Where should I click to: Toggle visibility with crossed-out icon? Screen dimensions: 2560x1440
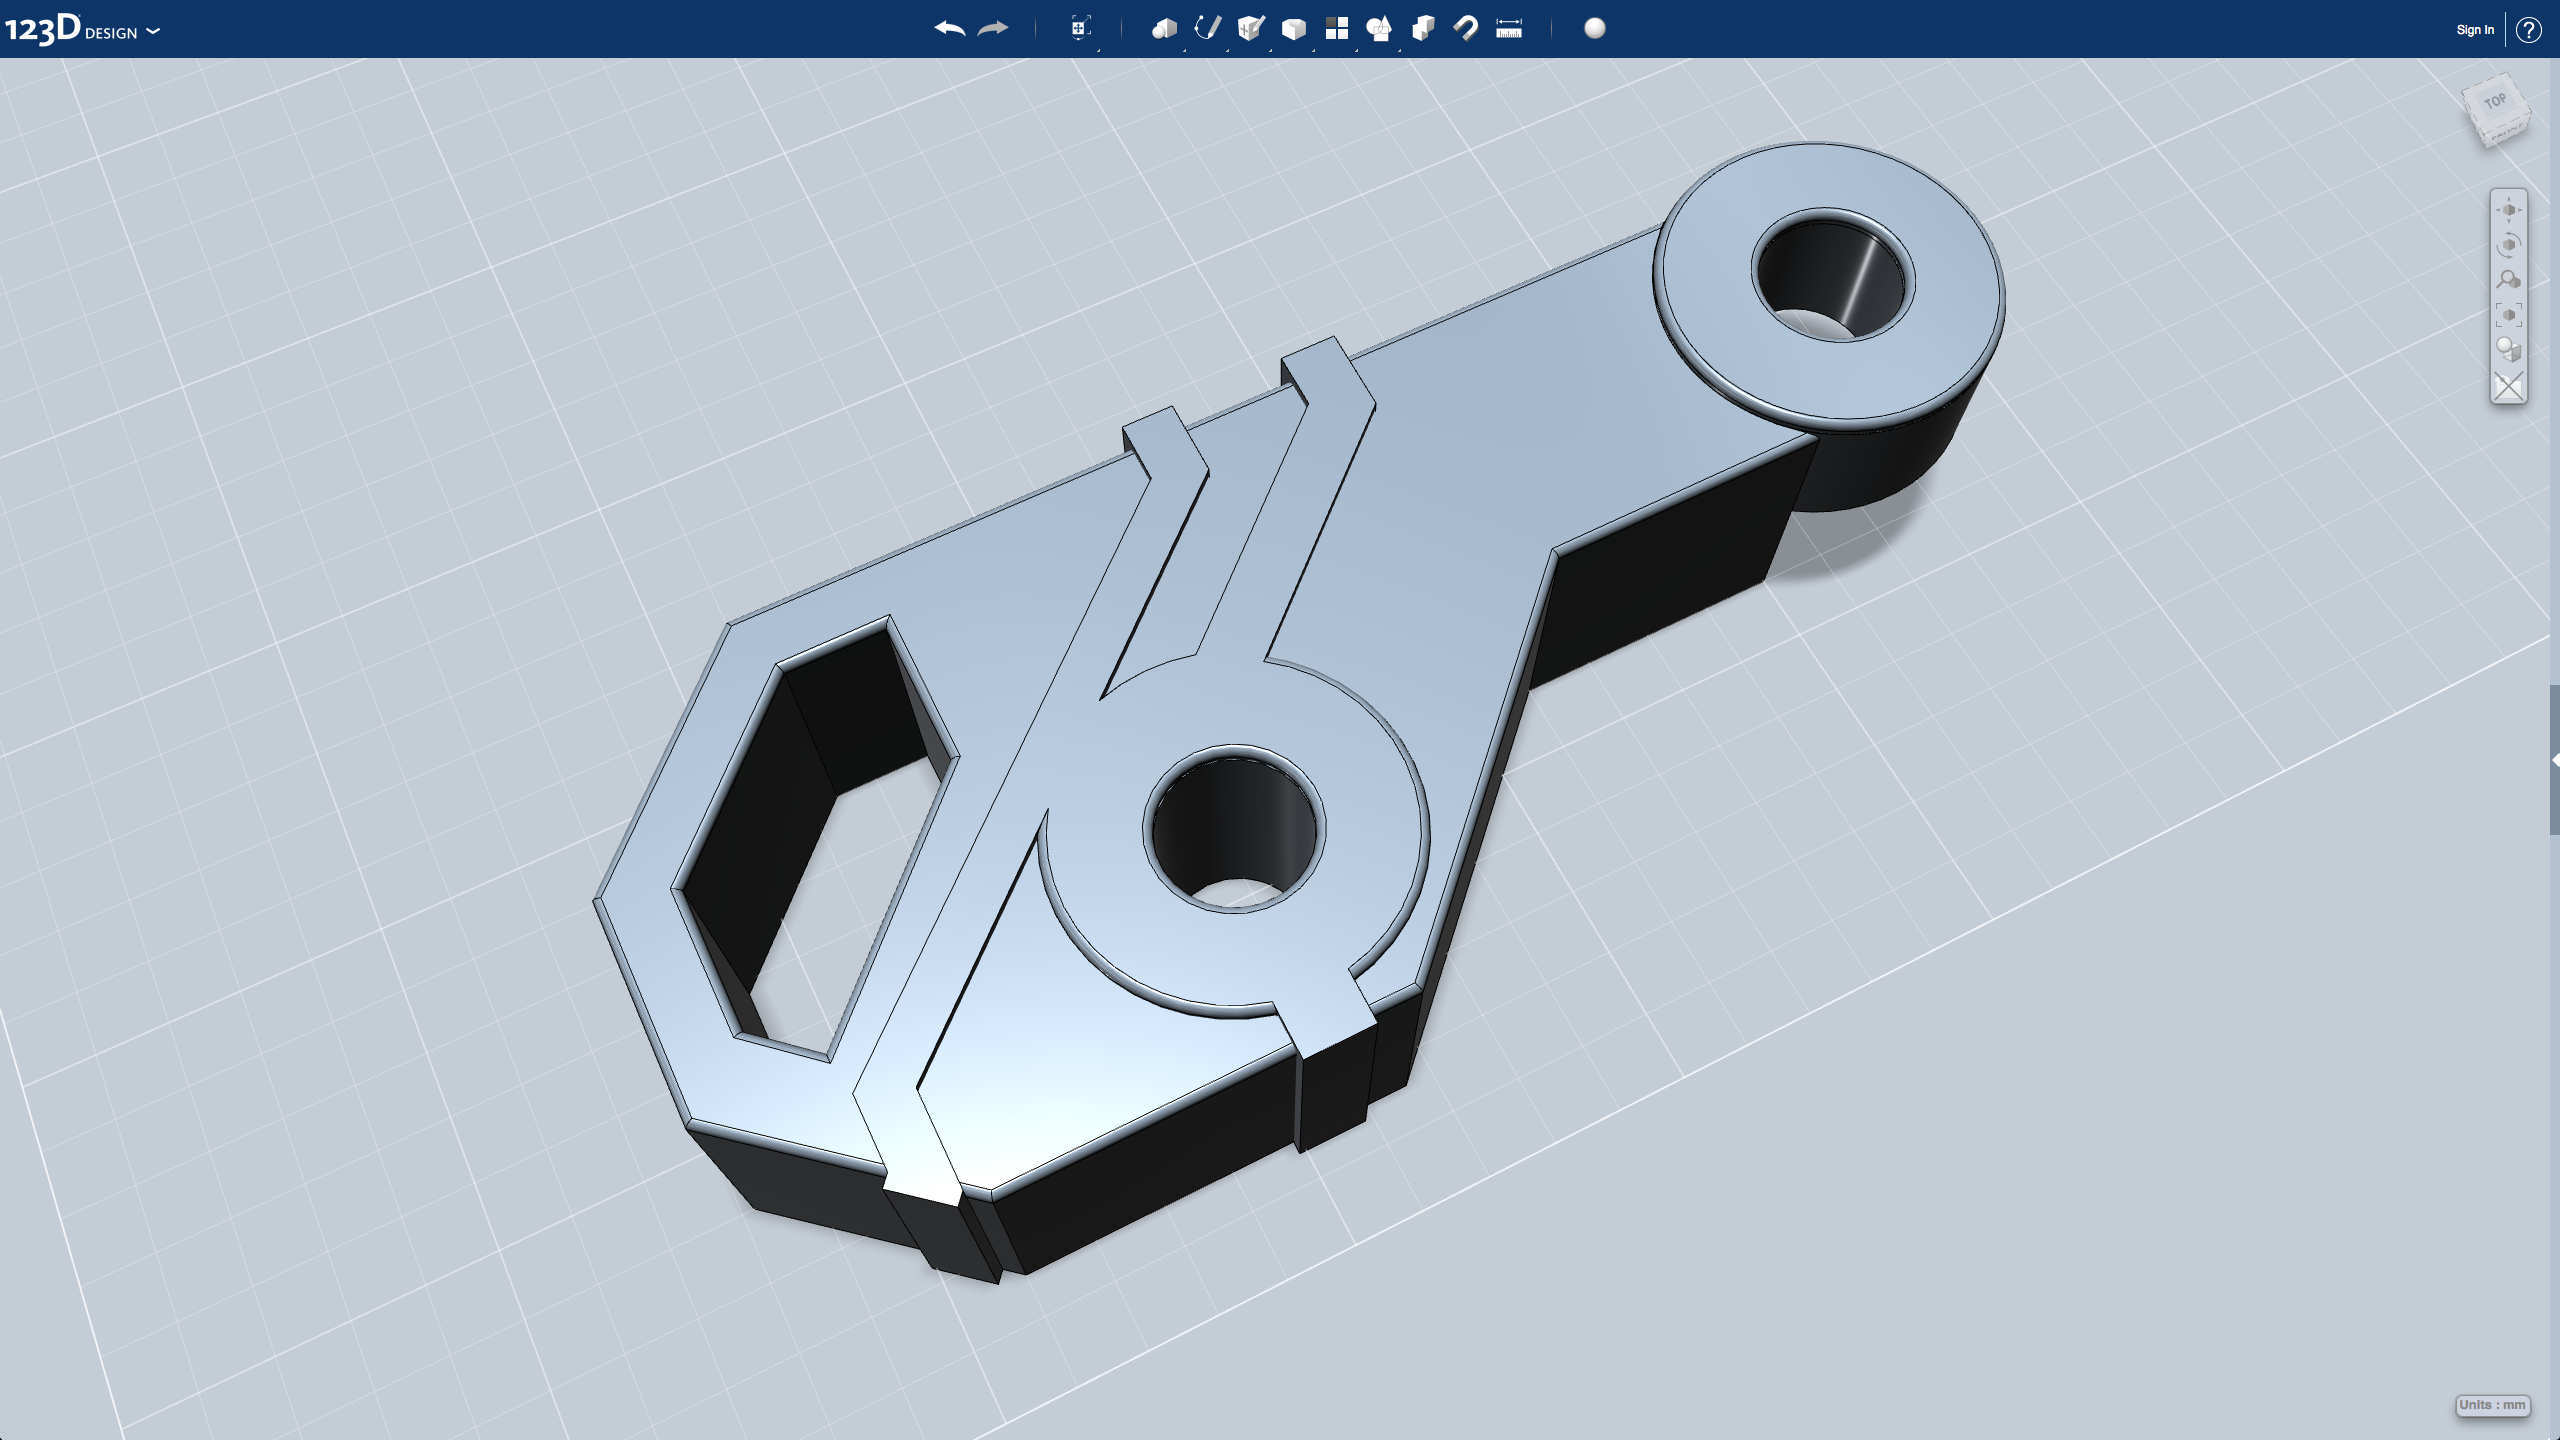click(2508, 386)
